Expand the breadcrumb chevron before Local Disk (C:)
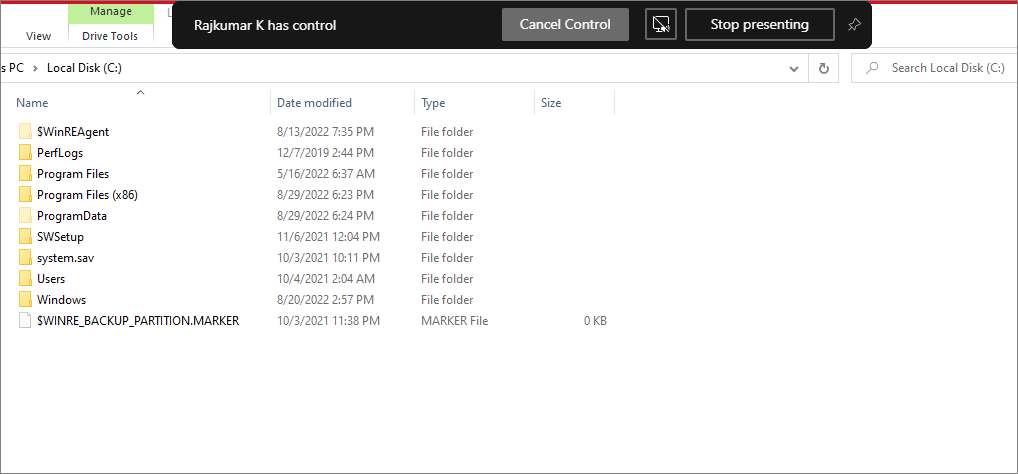Image resolution: width=1018 pixels, height=474 pixels. [36, 68]
